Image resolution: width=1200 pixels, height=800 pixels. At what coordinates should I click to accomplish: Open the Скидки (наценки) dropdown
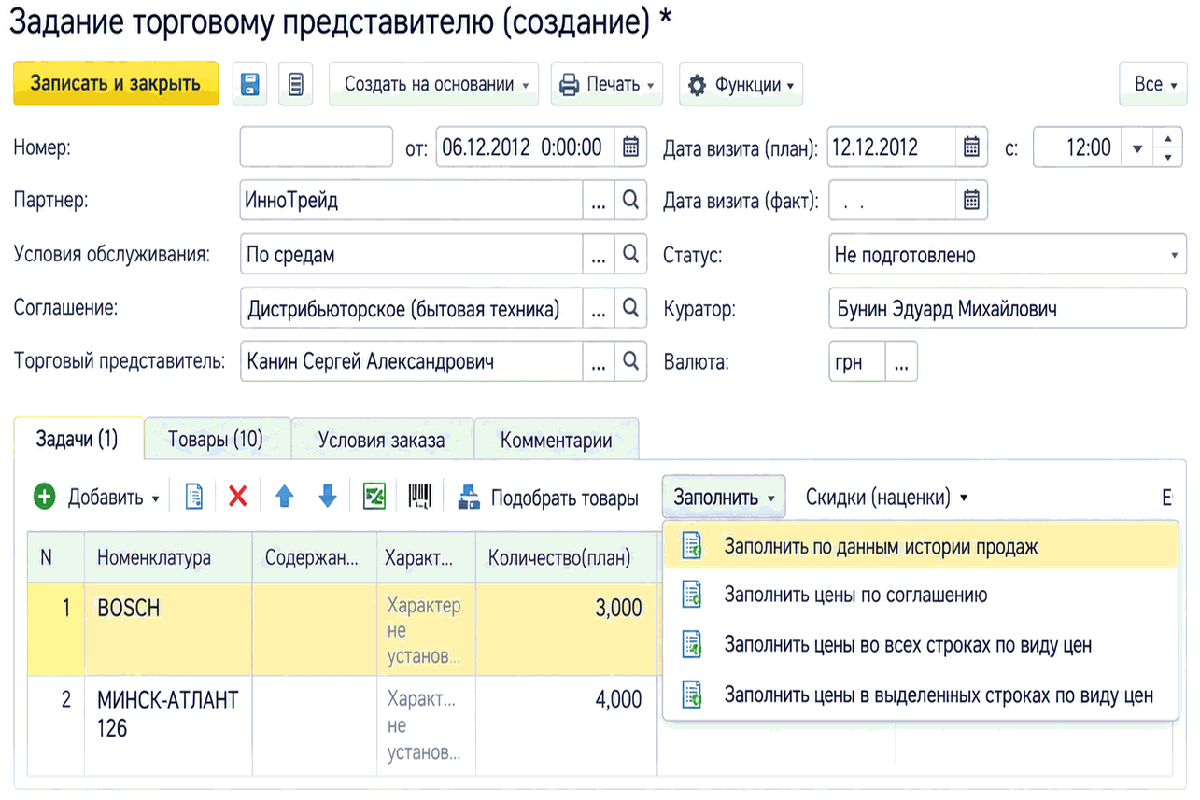pyautogui.click(x=887, y=497)
